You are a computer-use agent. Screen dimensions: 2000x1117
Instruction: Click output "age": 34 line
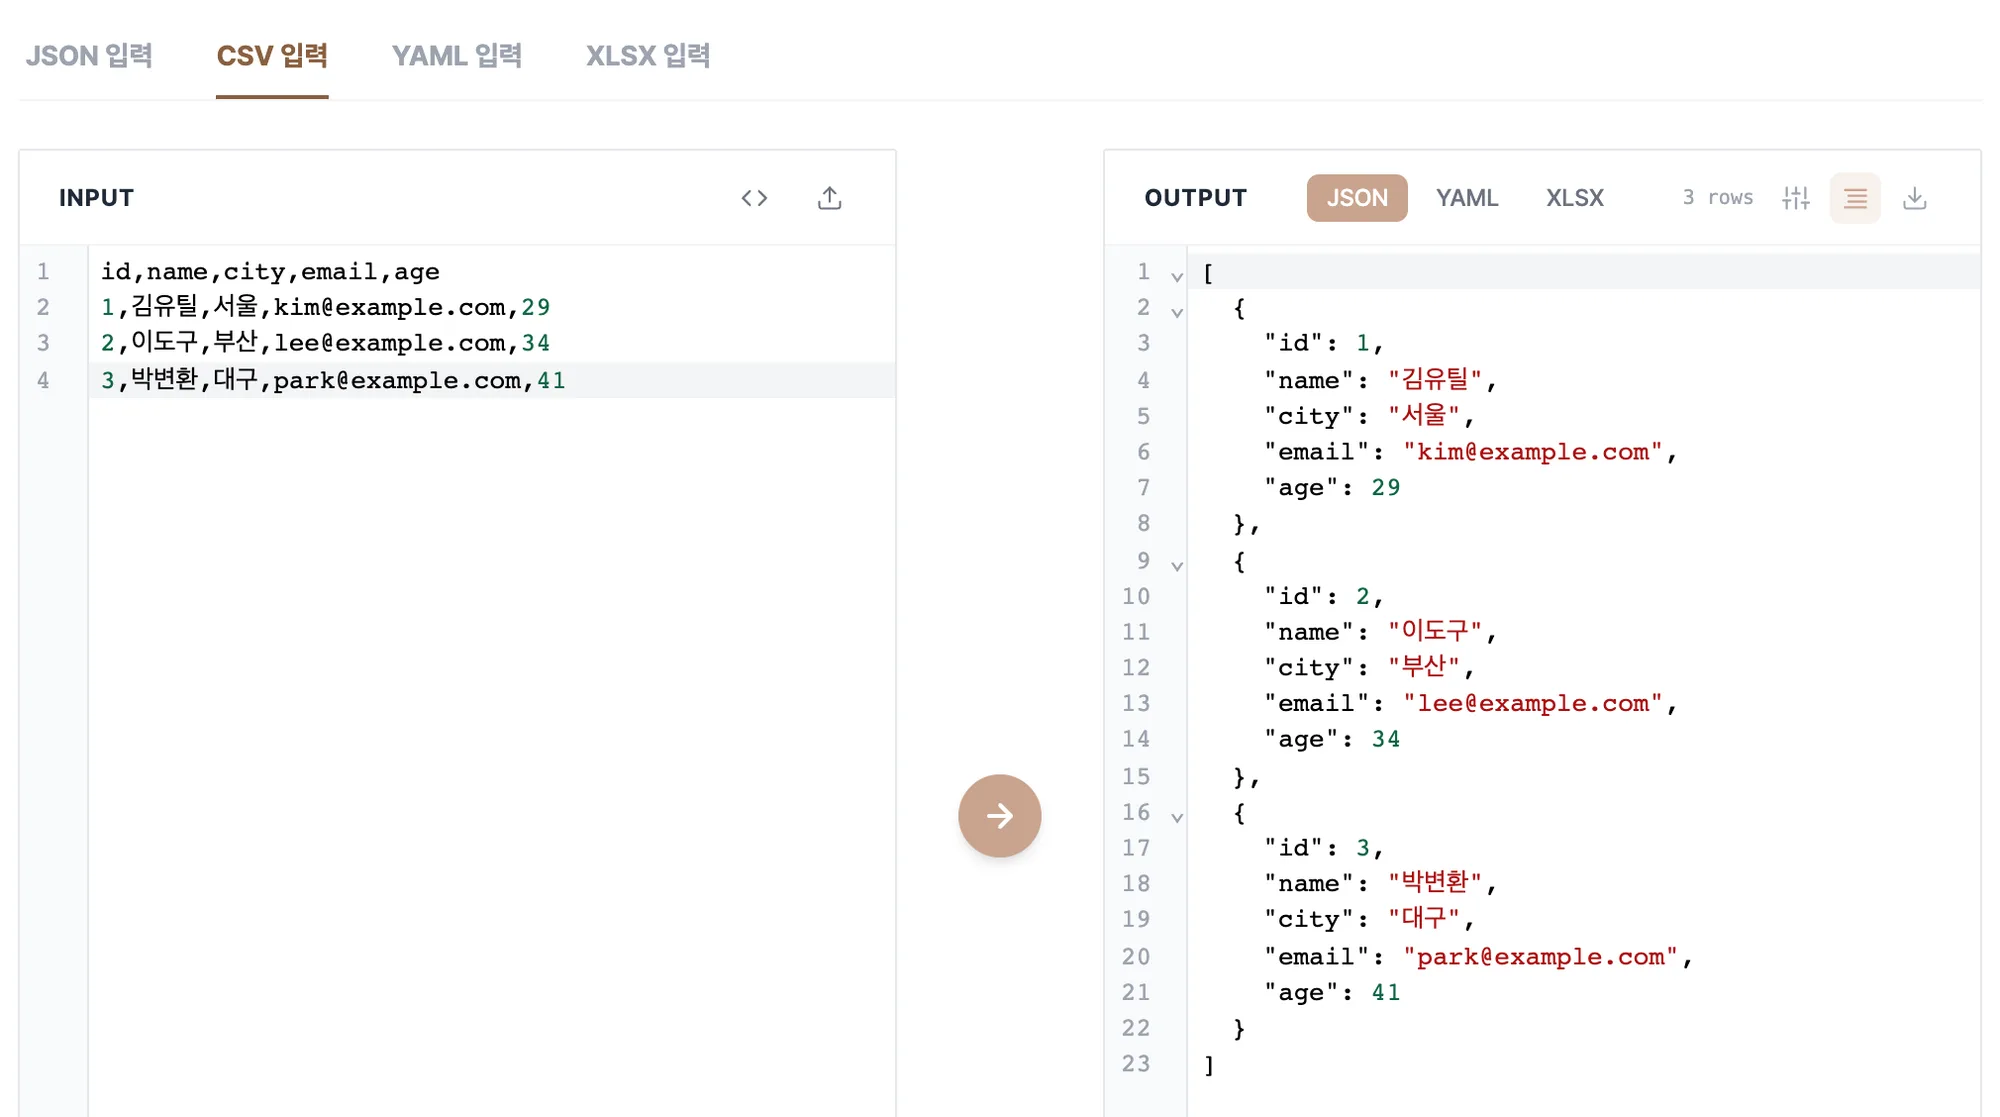1332,740
